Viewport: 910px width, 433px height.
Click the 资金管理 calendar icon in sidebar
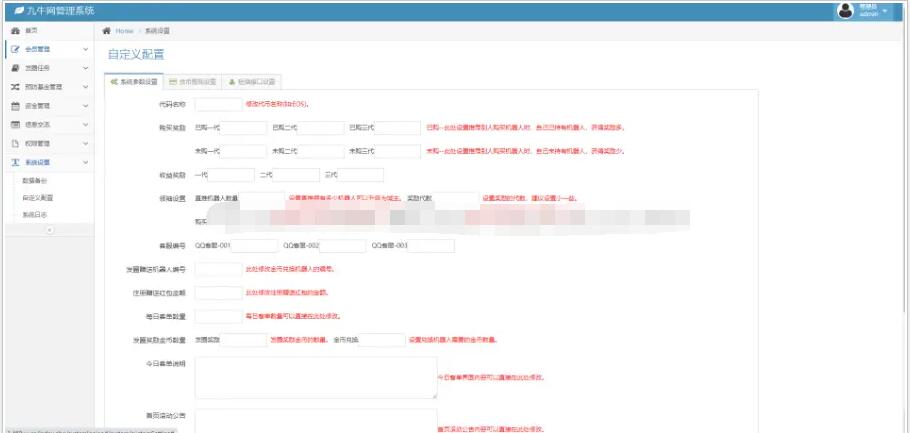15,105
